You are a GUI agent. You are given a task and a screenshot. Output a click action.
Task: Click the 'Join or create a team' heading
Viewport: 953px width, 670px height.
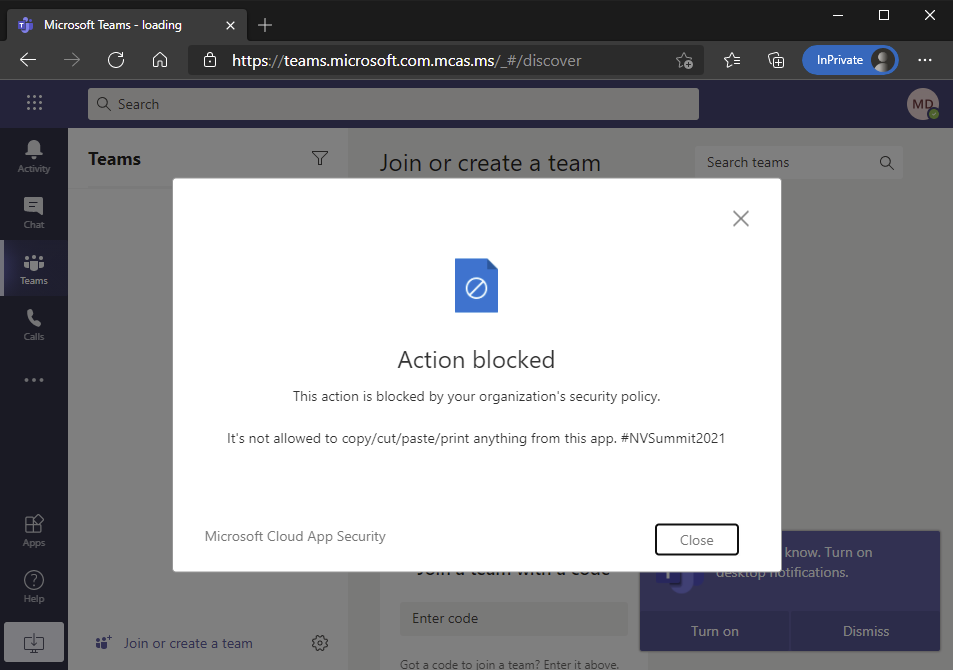point(490,163)
